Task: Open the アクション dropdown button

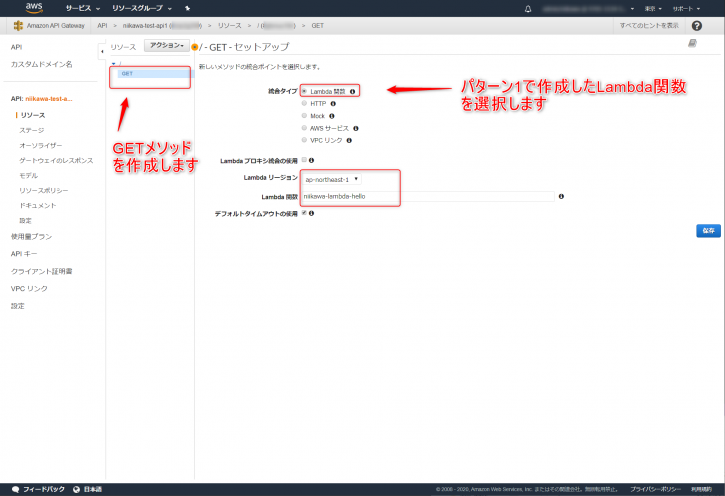Action: point(167,45)
